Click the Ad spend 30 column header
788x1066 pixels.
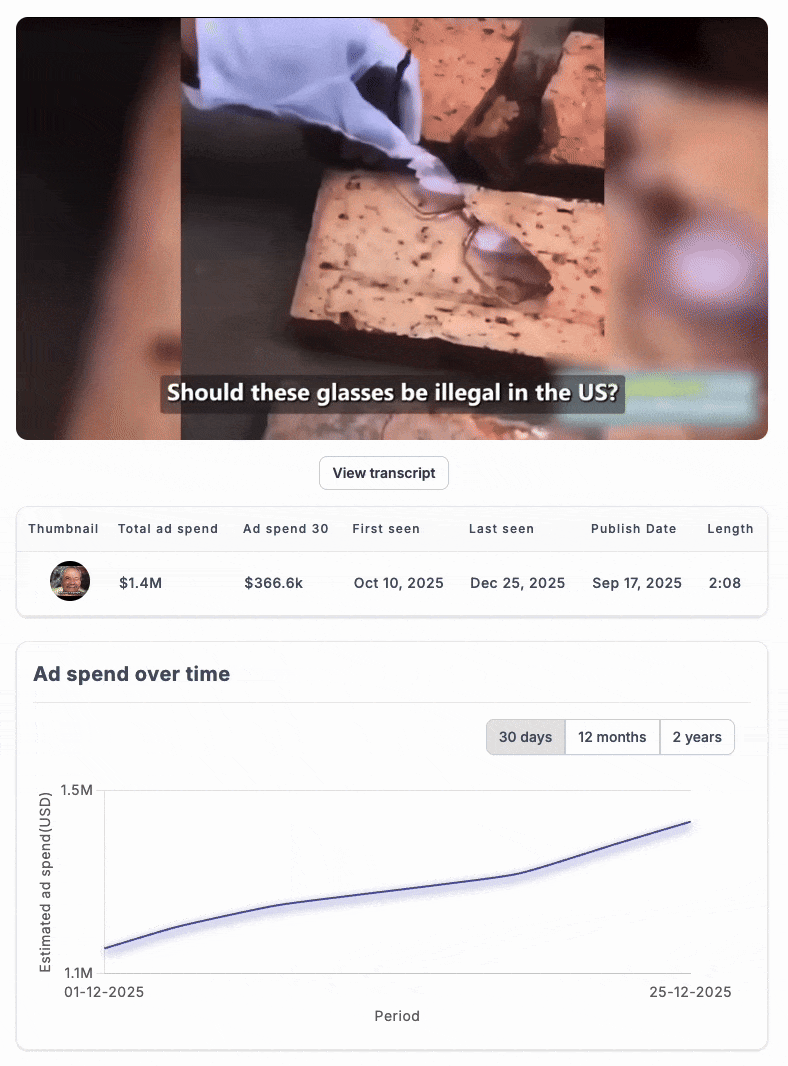[x=286, y=529]
